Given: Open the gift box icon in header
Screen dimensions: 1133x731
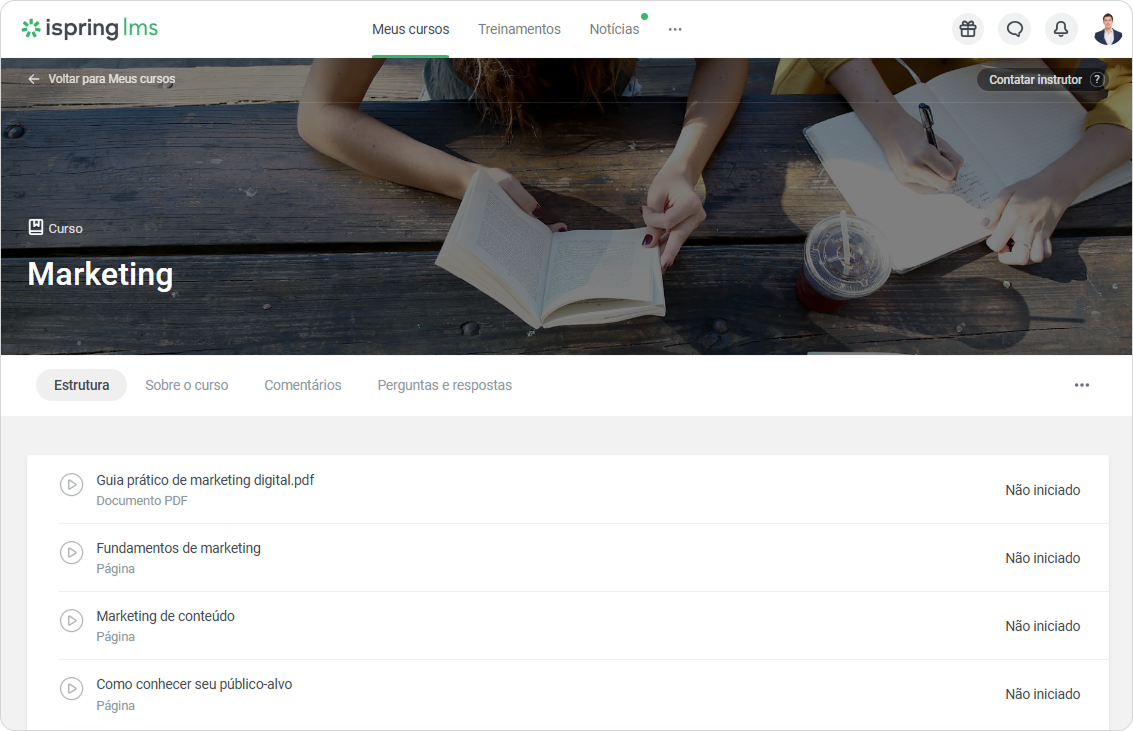Looking at the screenshot, I should tap(968, 29).
